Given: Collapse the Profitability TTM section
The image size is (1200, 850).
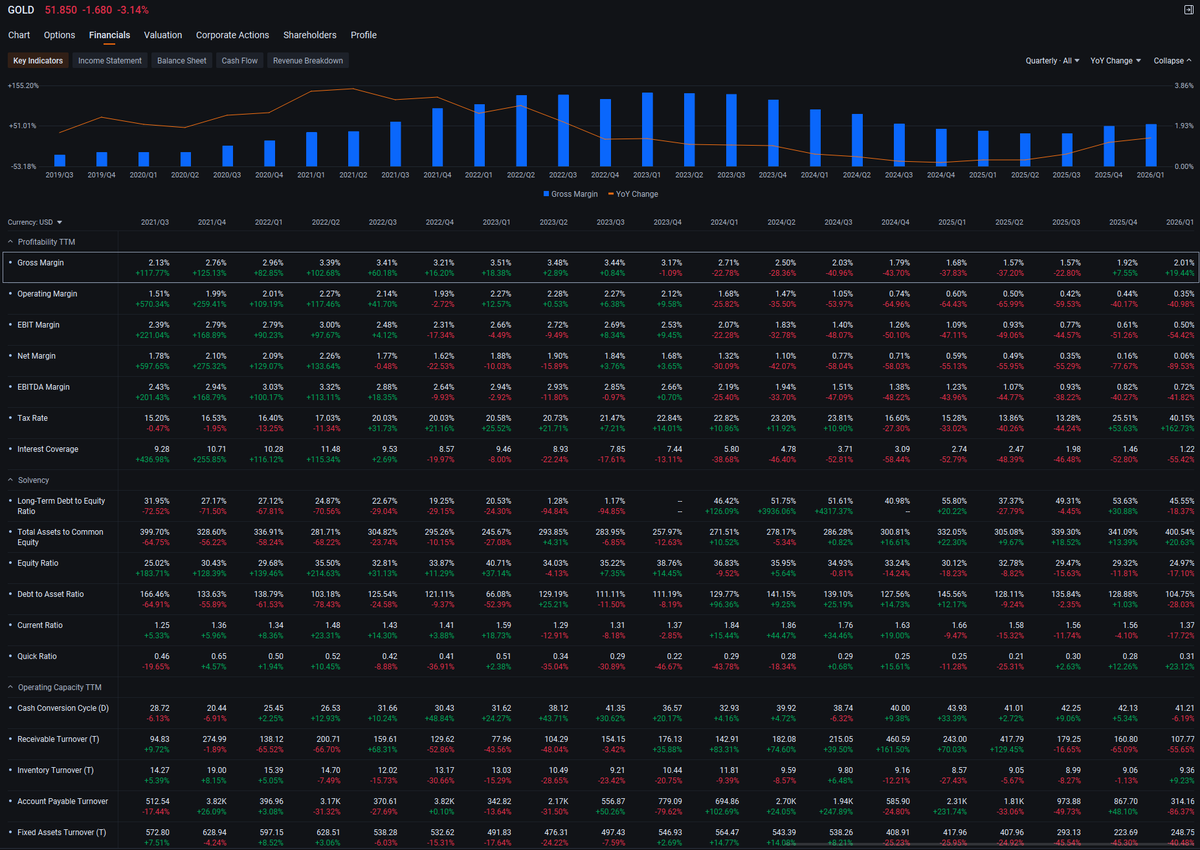Looking at the screenshot, I should click(40, 242).
